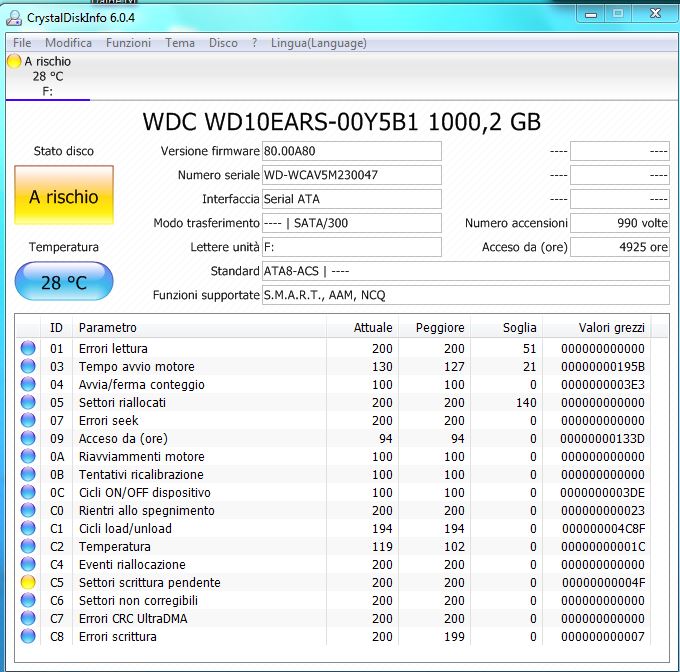This screenshot has height=672, width=680.
Task: Click raw value 00000000195B for Tempo avvio motore
Action: [x=603, y=366]
